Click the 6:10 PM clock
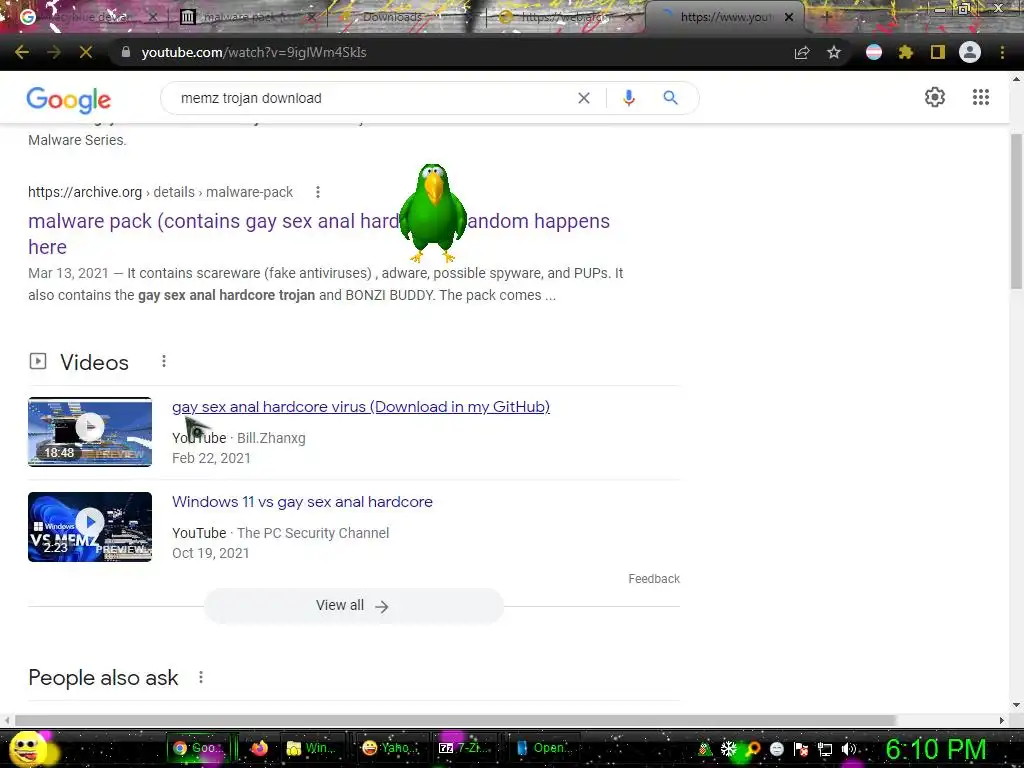 [x=935, y=749]
